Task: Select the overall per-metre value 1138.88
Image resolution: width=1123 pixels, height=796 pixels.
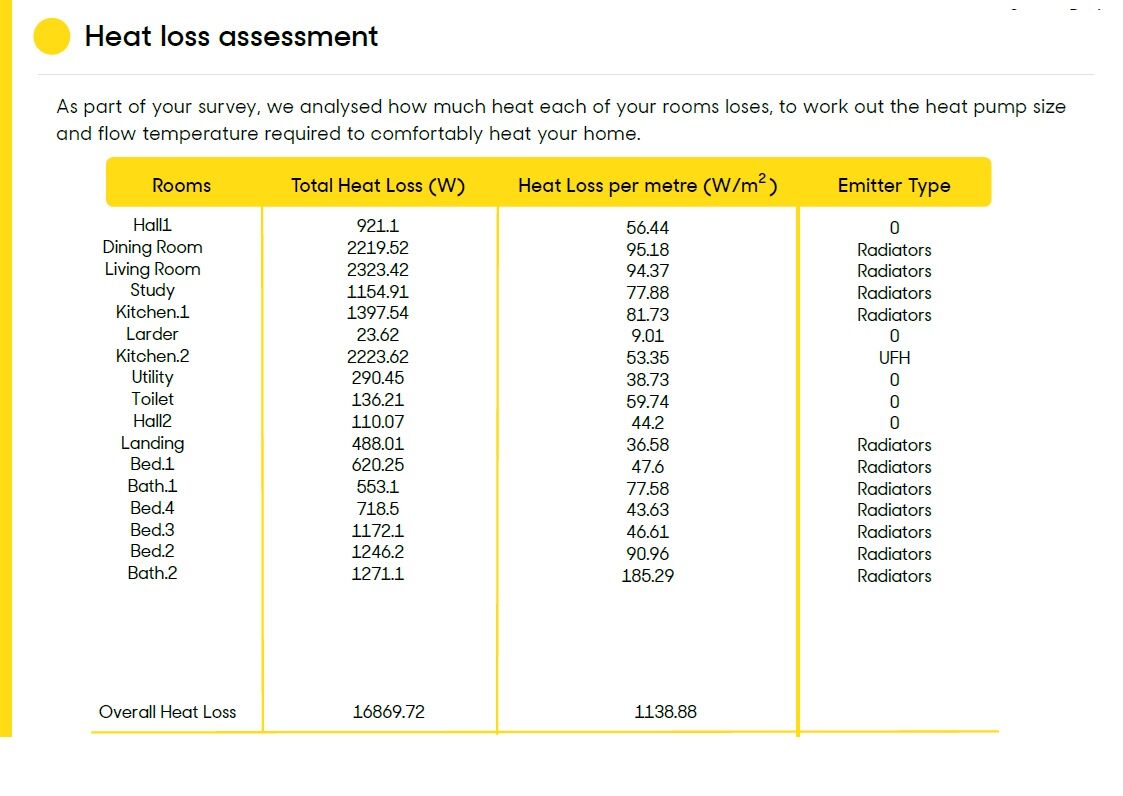Action: pos(665,712)
